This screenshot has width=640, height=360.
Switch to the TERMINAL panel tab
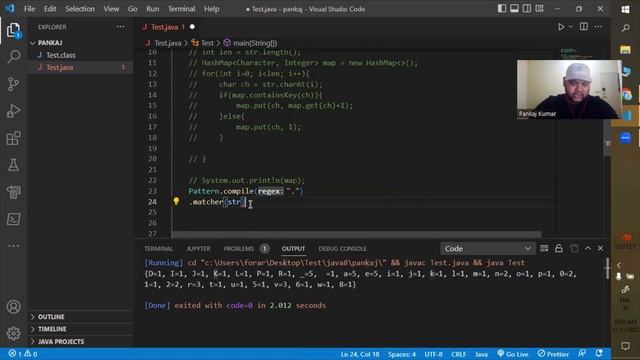point(158,249)
